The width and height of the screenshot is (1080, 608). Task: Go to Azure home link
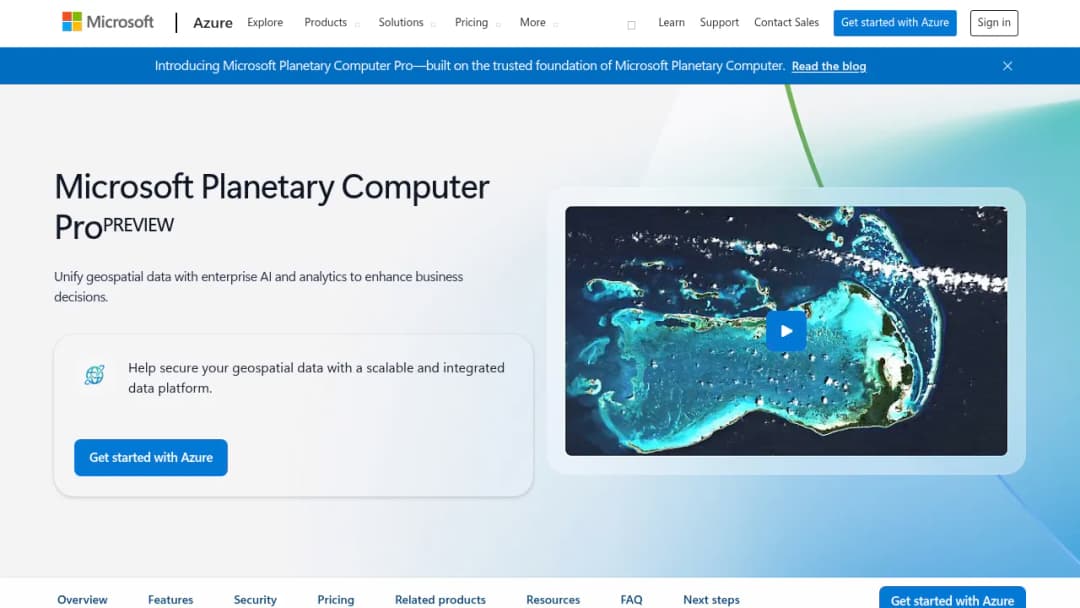pos(213,23)
